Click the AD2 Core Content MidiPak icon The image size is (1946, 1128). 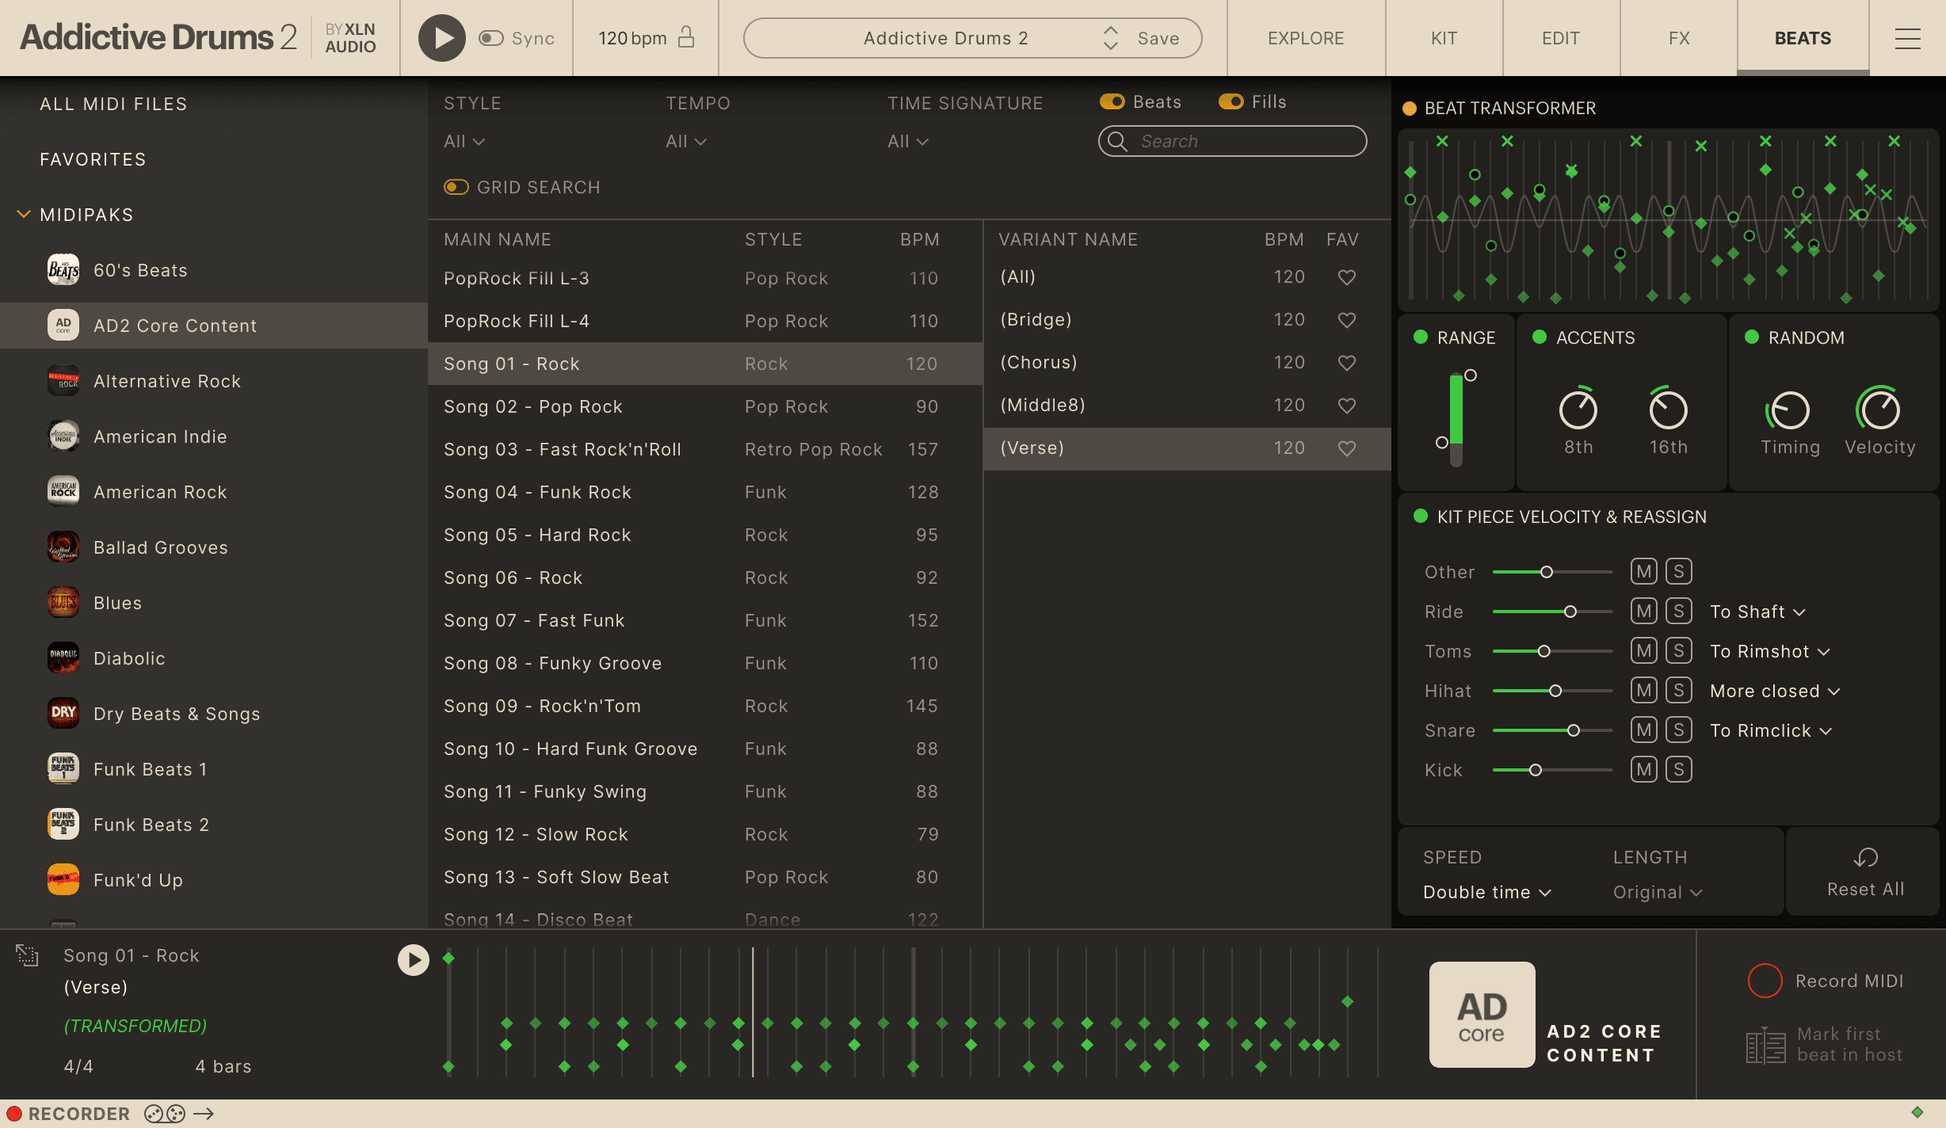(63, 325)
